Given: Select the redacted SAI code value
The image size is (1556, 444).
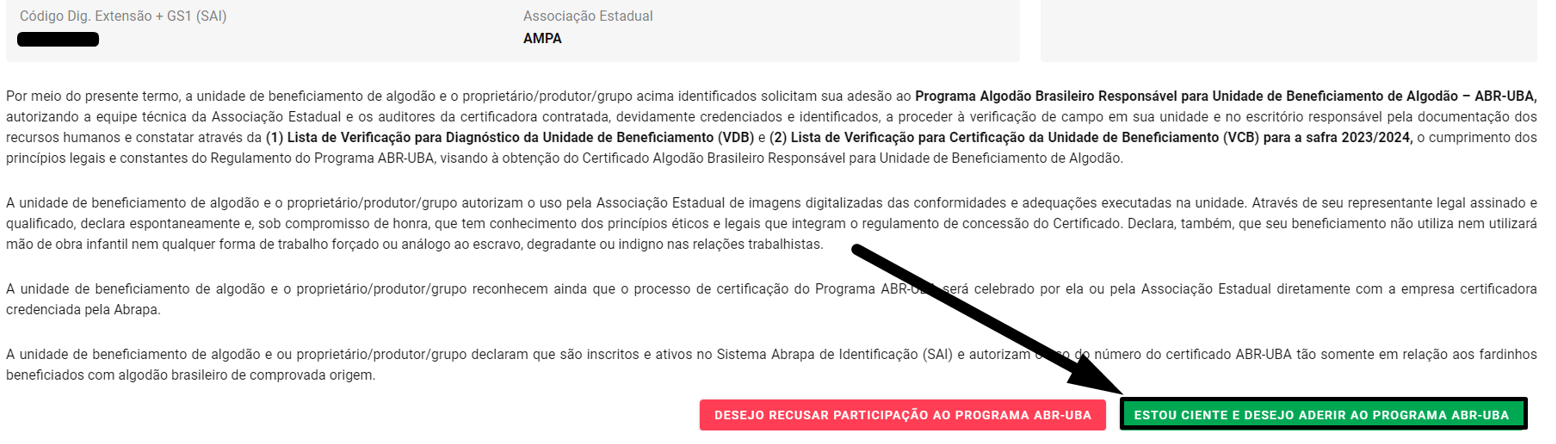Looking at the screenshot, I should pyautogui.click(x=58, y=40).
